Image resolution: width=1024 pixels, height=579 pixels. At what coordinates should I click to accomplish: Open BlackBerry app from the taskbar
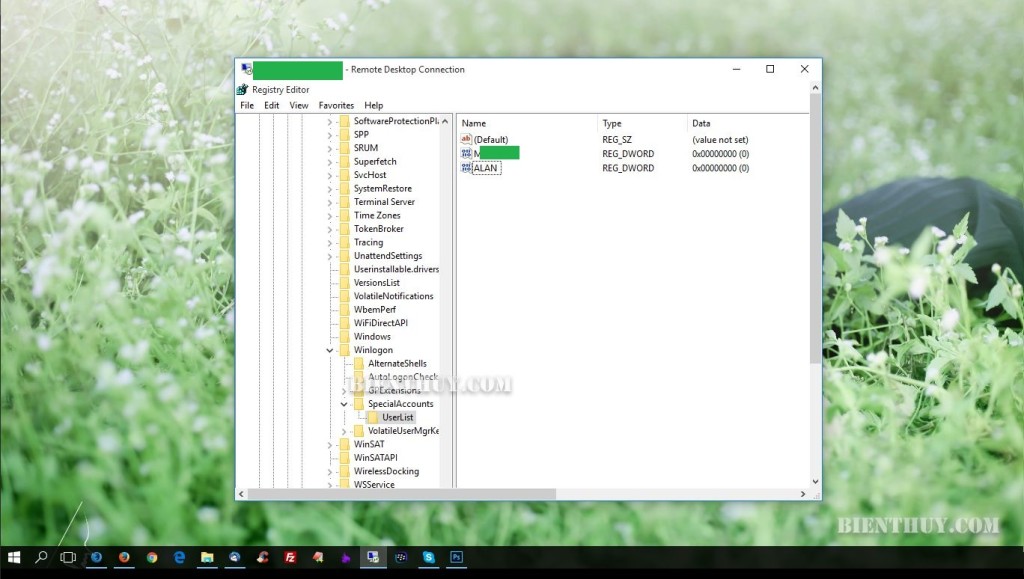point(401,557)
